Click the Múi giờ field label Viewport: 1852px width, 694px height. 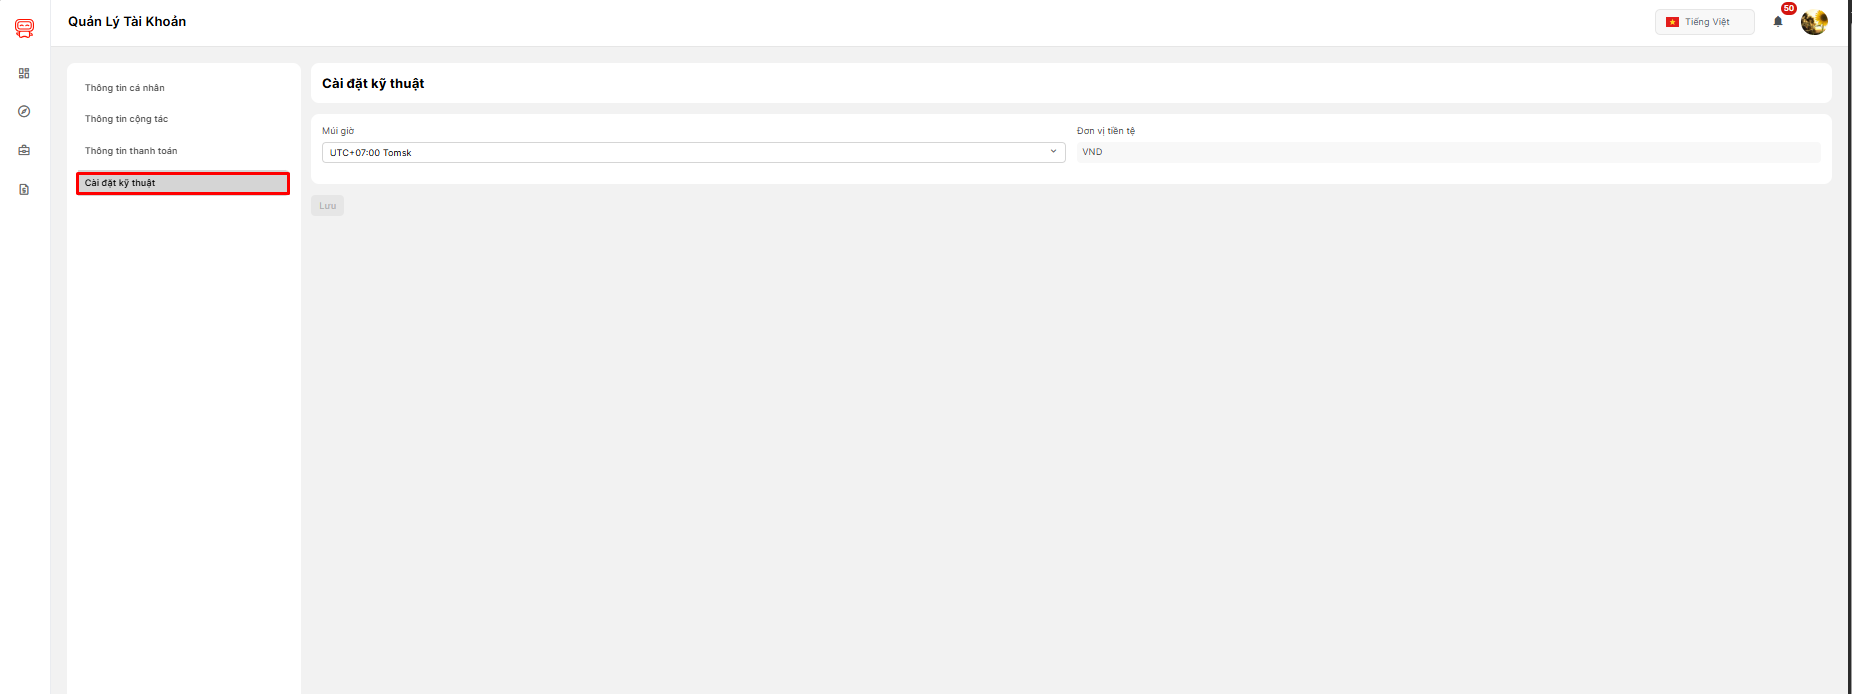coord(338,131)
